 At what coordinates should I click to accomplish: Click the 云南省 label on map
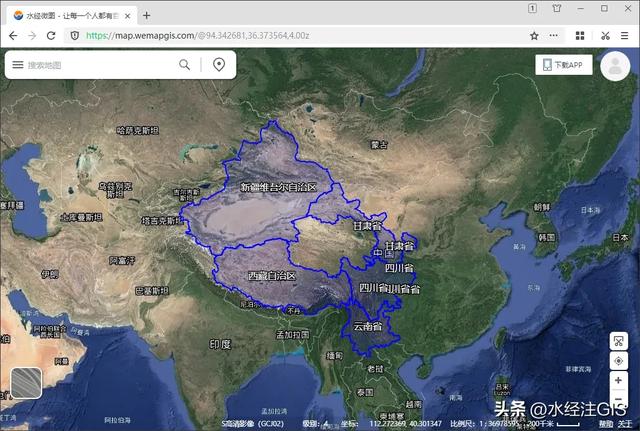point(368,327)
